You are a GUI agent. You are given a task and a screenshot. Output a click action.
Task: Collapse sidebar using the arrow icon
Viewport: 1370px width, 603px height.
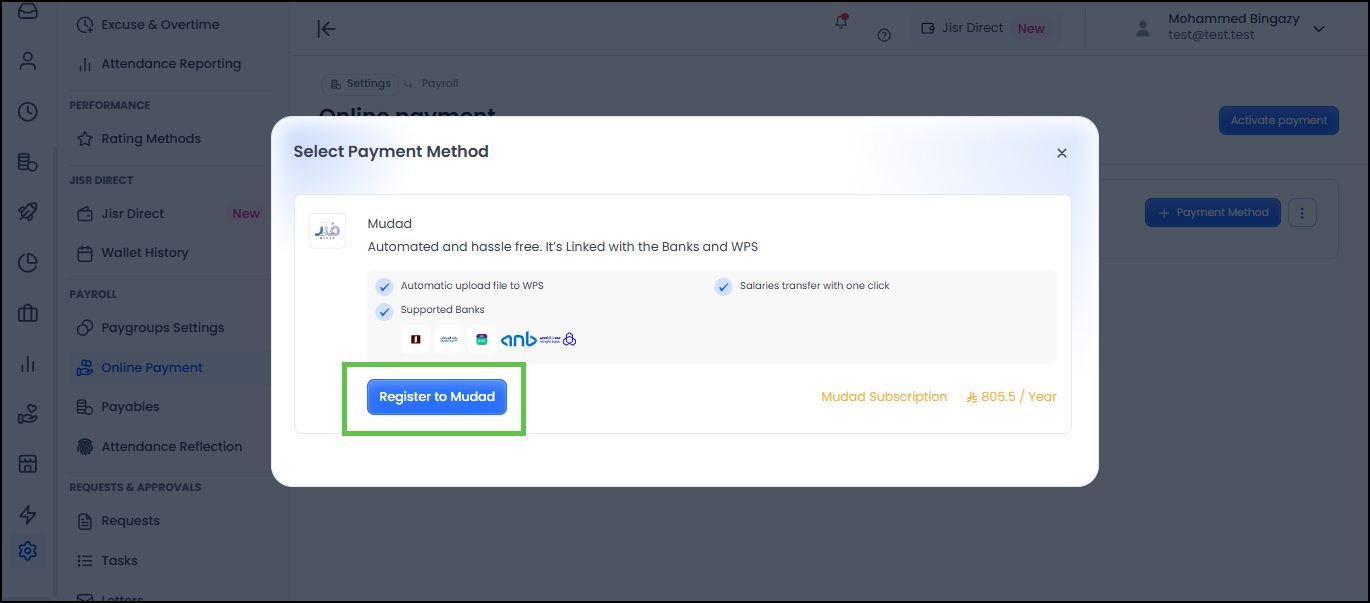pos(326,29)
